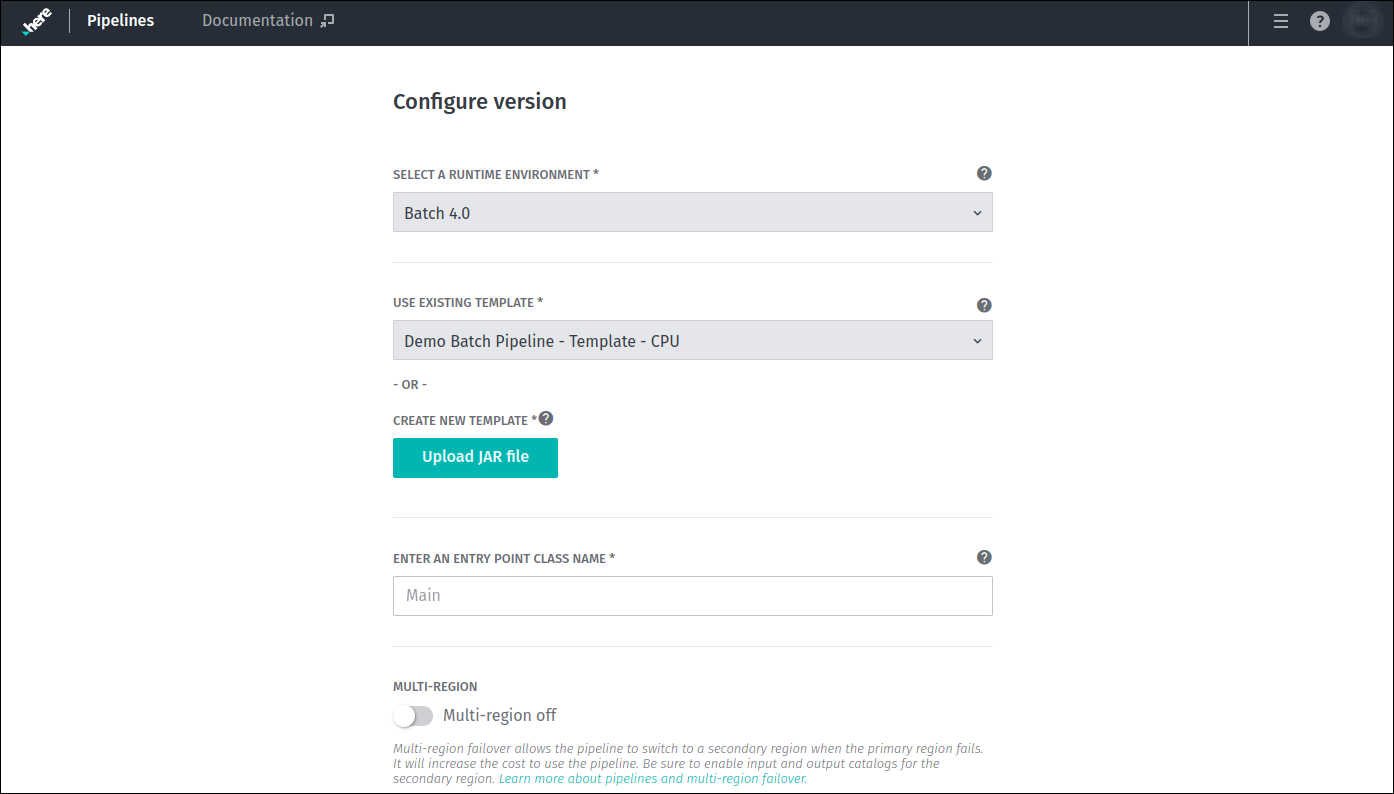The image size is (1394, 794).
Task: Click the Multi-region off label
Action: point(501,715)
